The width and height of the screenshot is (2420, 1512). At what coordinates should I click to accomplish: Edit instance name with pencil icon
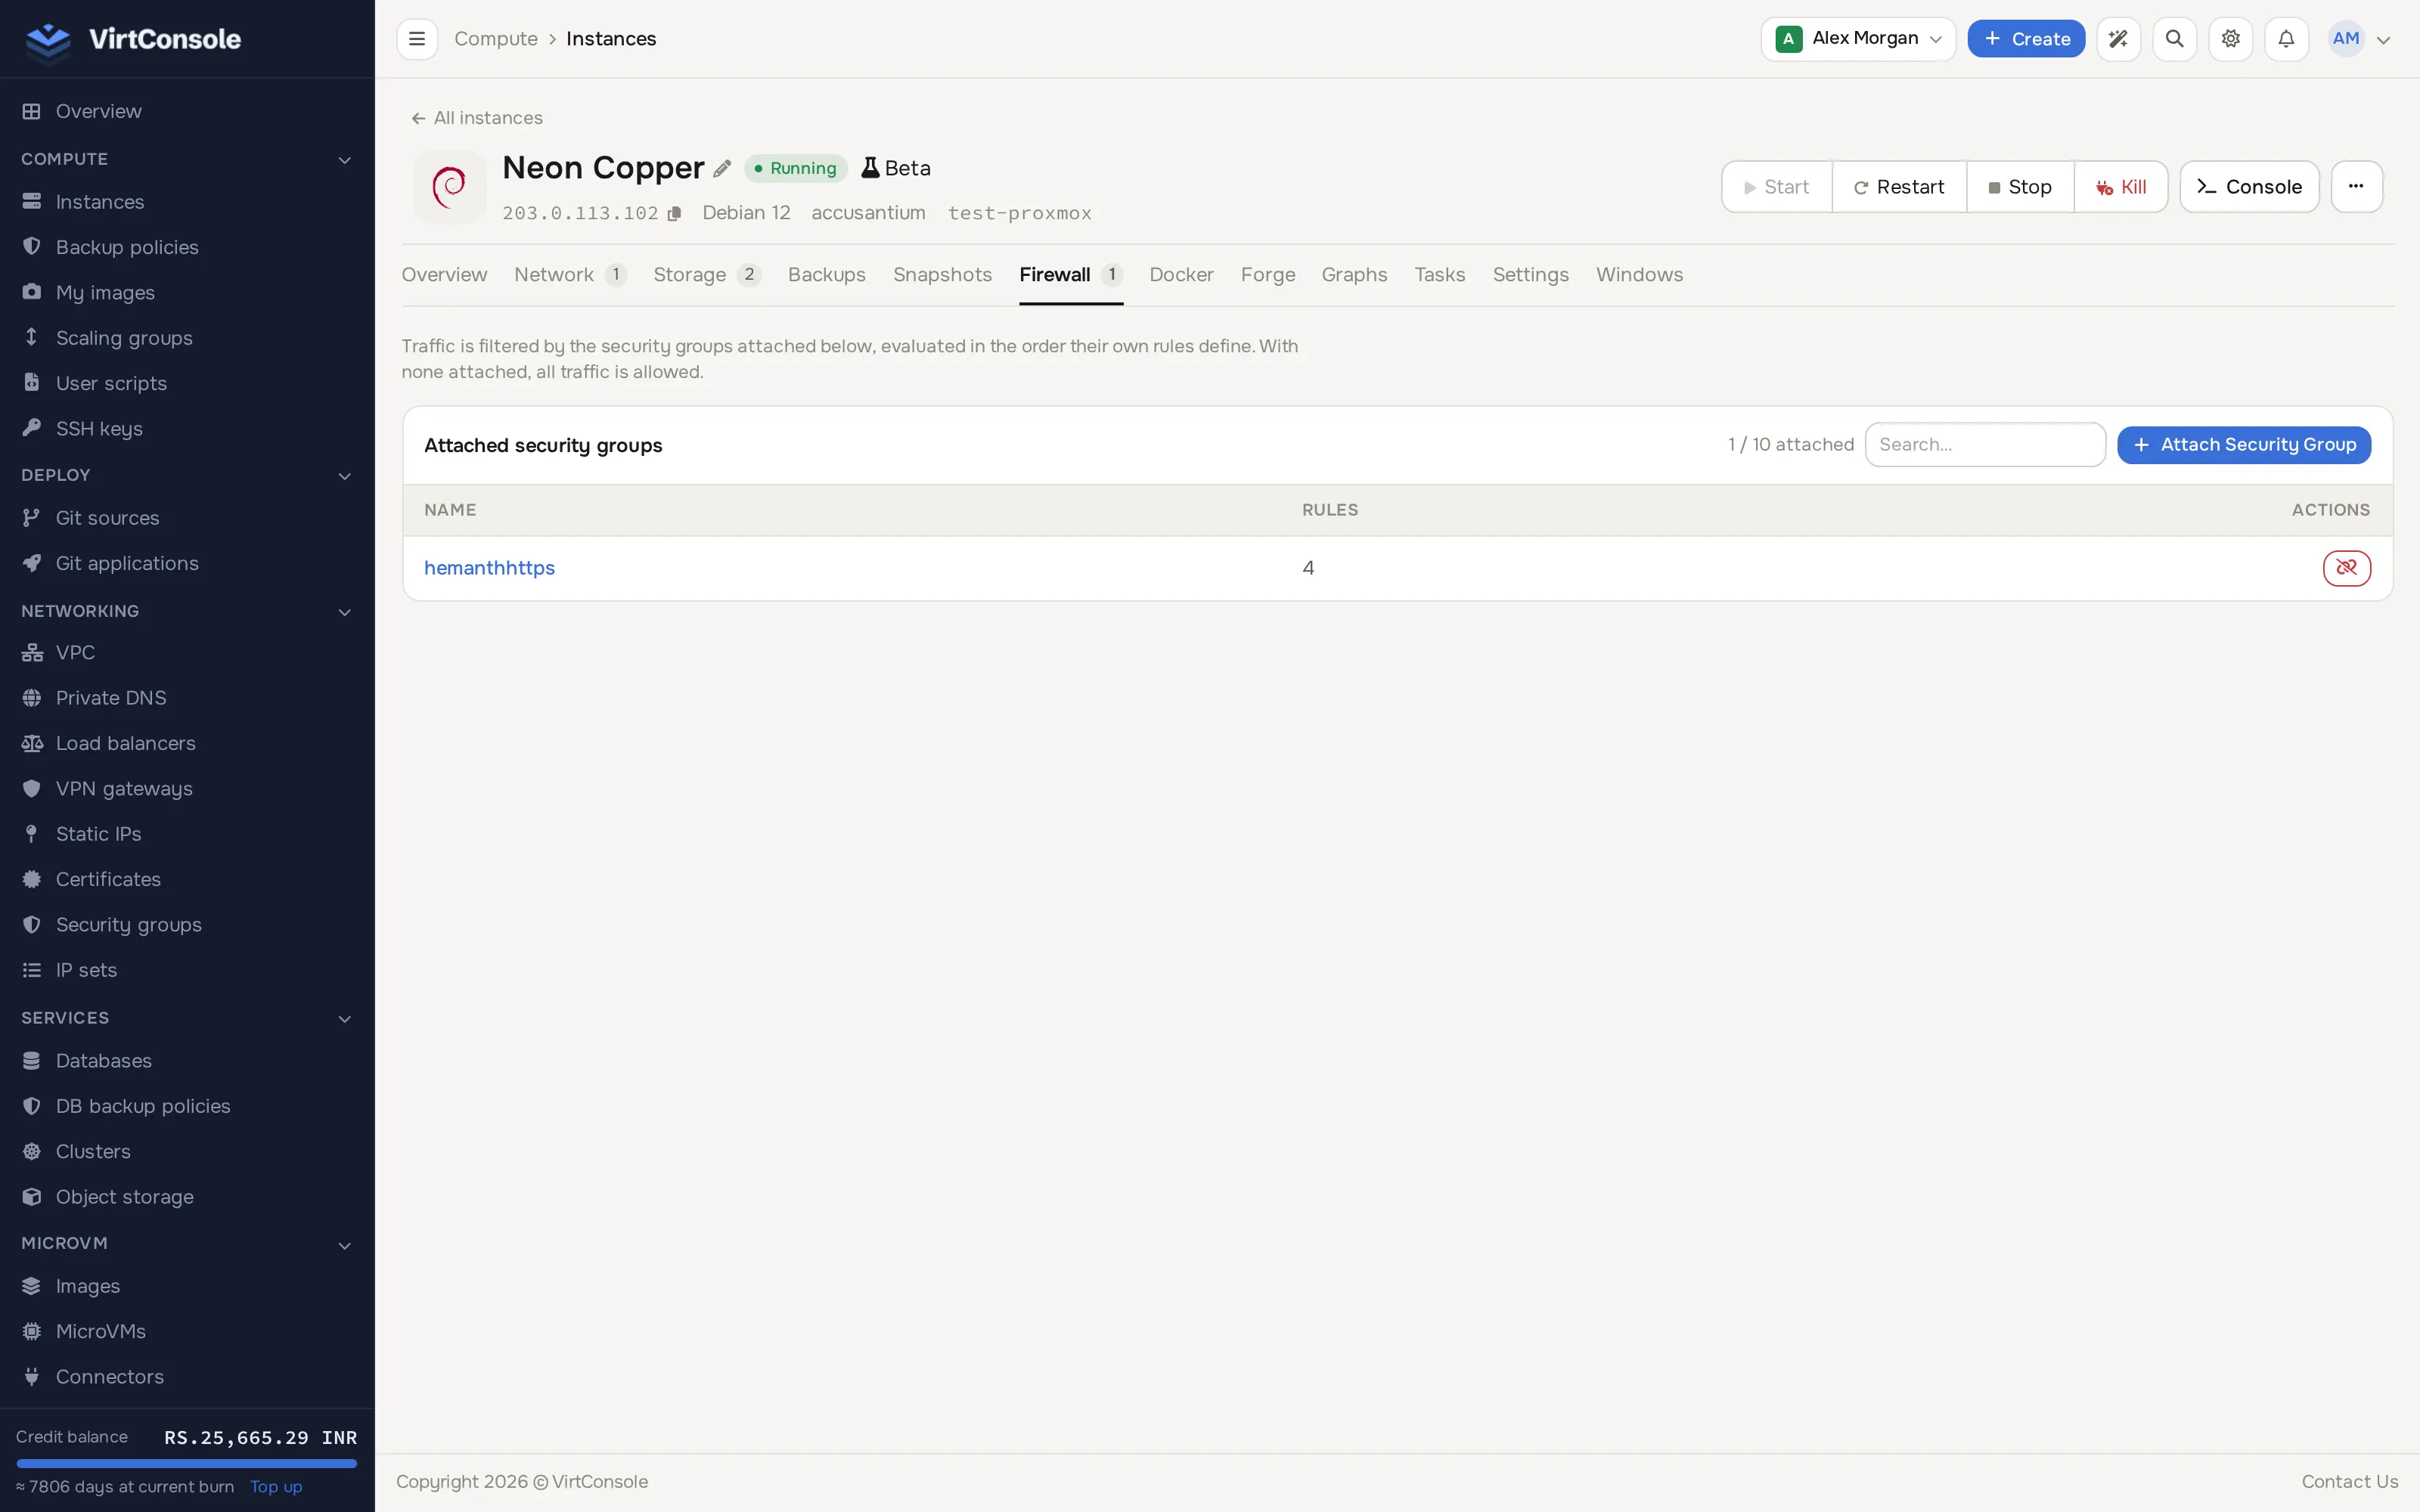click(x=722, y=168)
